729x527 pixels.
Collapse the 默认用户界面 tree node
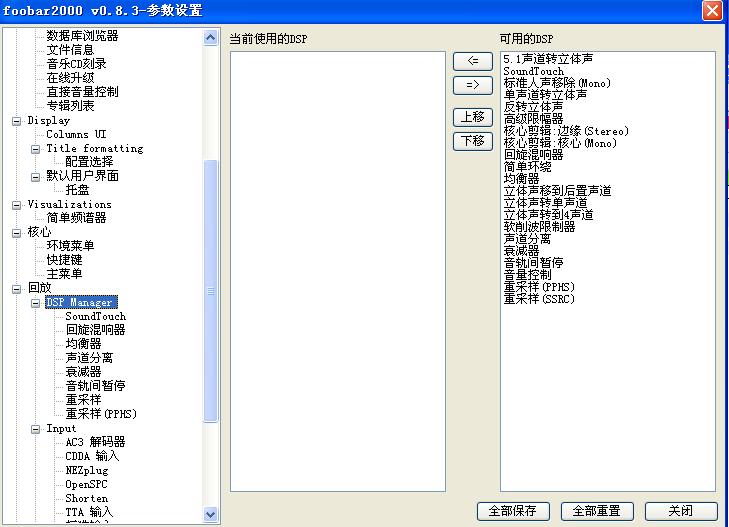tap(35, 177)
